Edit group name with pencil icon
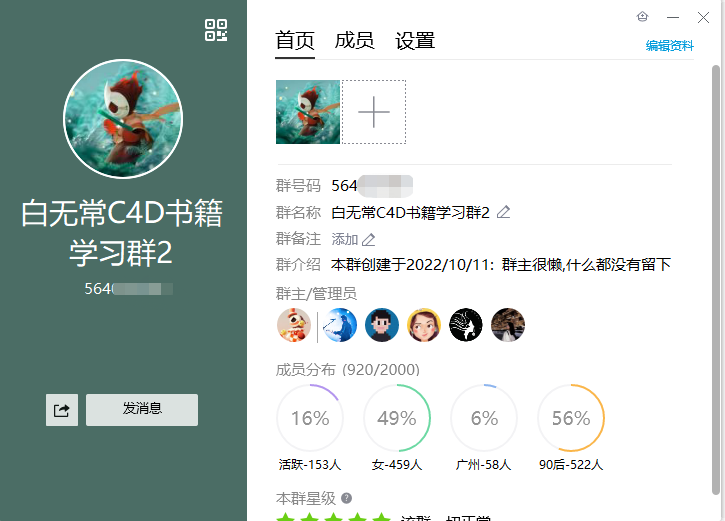 [503, 212]
